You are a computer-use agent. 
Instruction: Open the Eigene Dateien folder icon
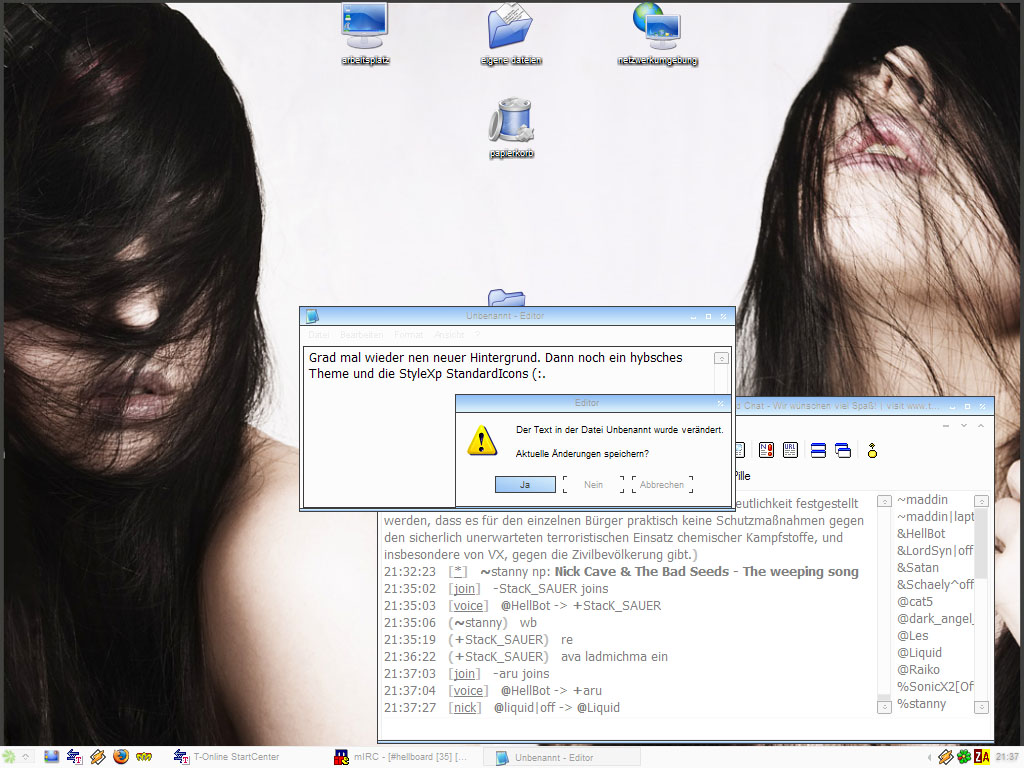pyautogui.click(x=510, y=27)
